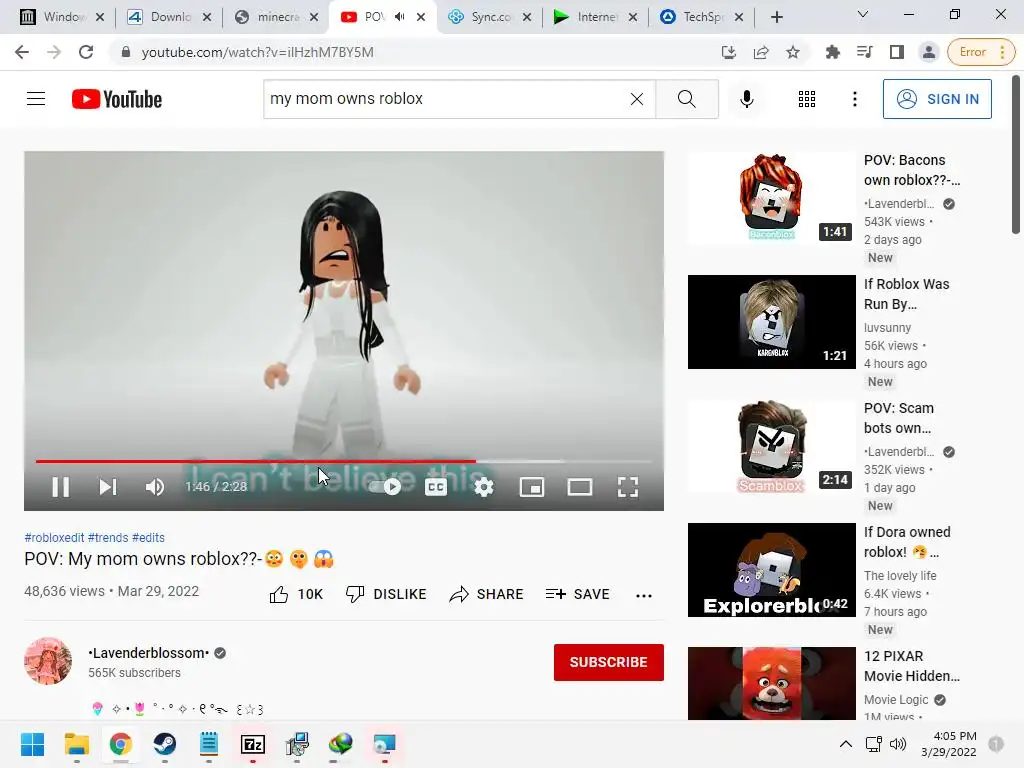Install app icon in address bar
This screenshot has height=768, width=1024.
(x=729, y=52)
